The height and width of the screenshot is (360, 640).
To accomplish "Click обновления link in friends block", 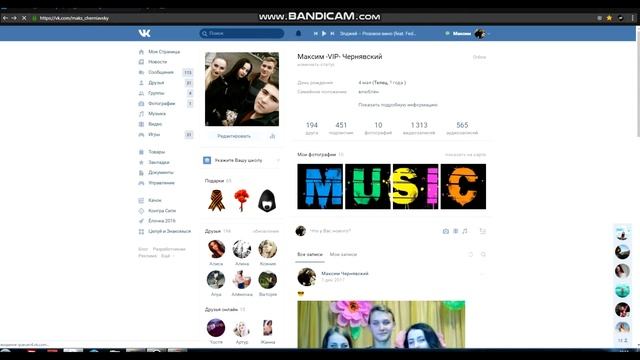I will [265, 231].
